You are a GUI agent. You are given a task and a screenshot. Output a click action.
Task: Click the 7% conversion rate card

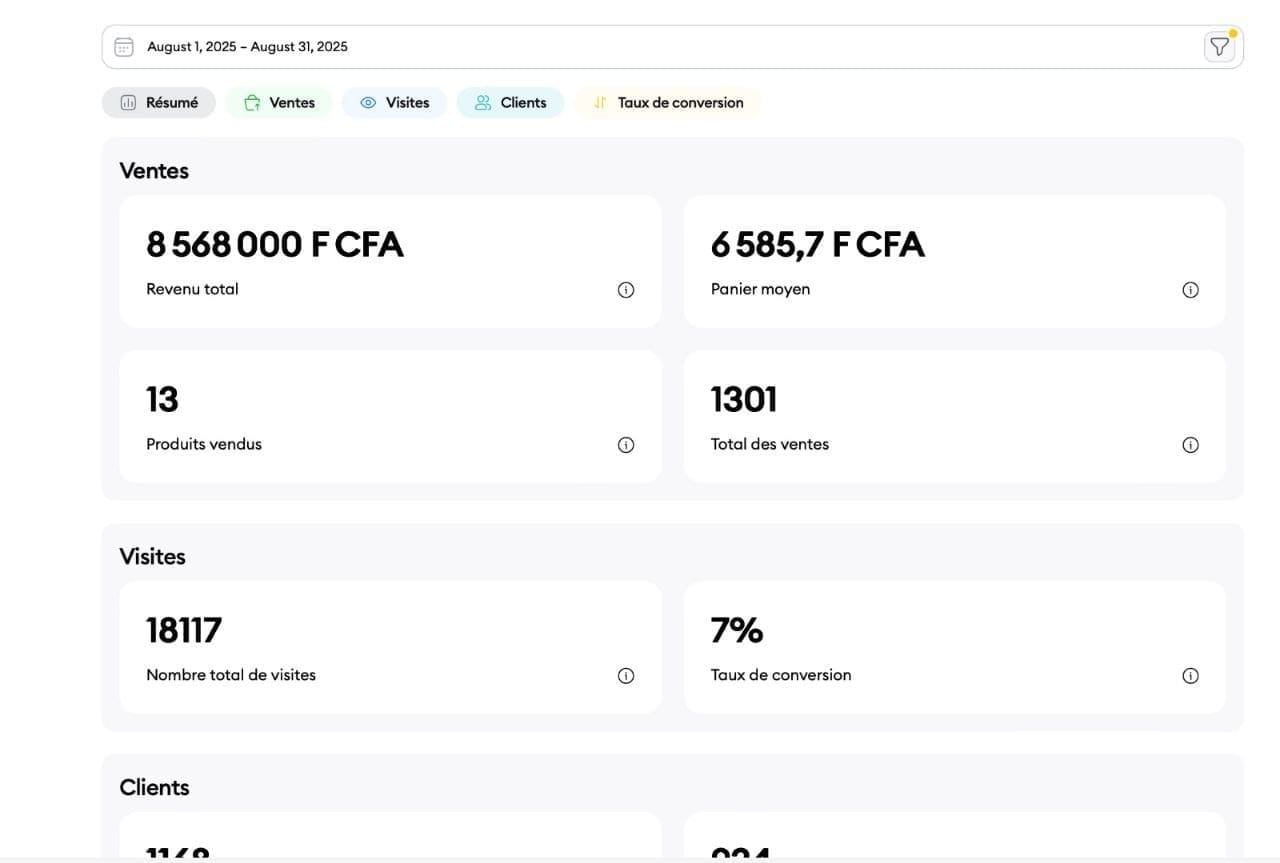(x=955, y=647)
